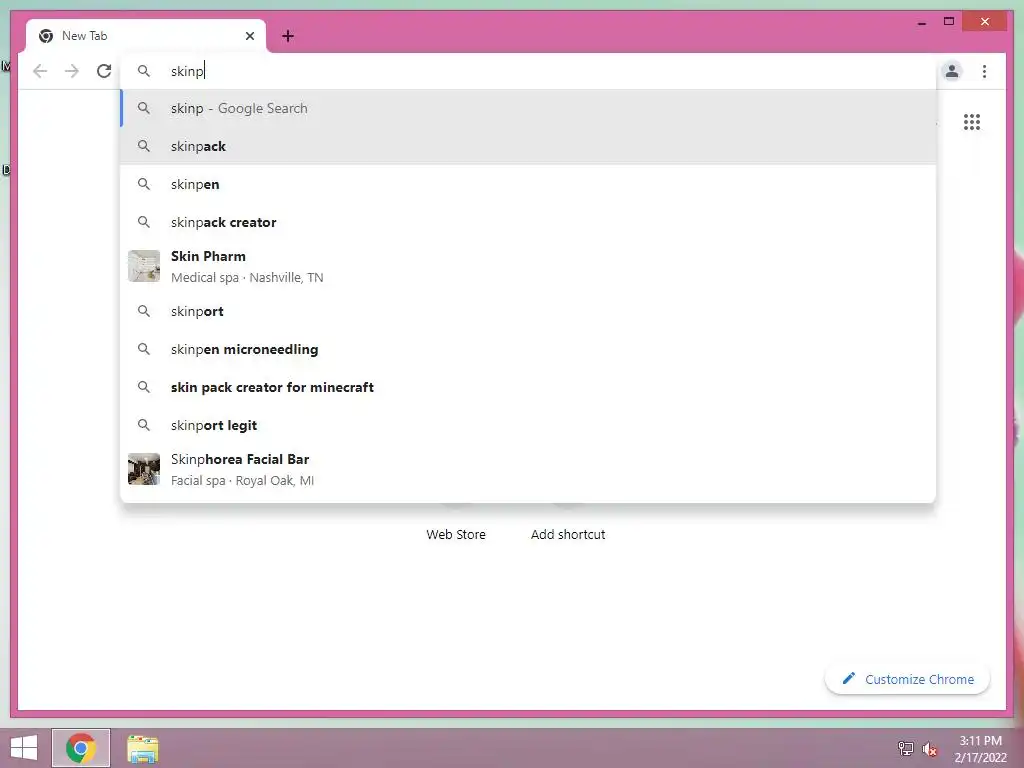The width and height of the screenshot is (1024, 768).
Task: Click the browser back arrow
Action: (40, 71)
